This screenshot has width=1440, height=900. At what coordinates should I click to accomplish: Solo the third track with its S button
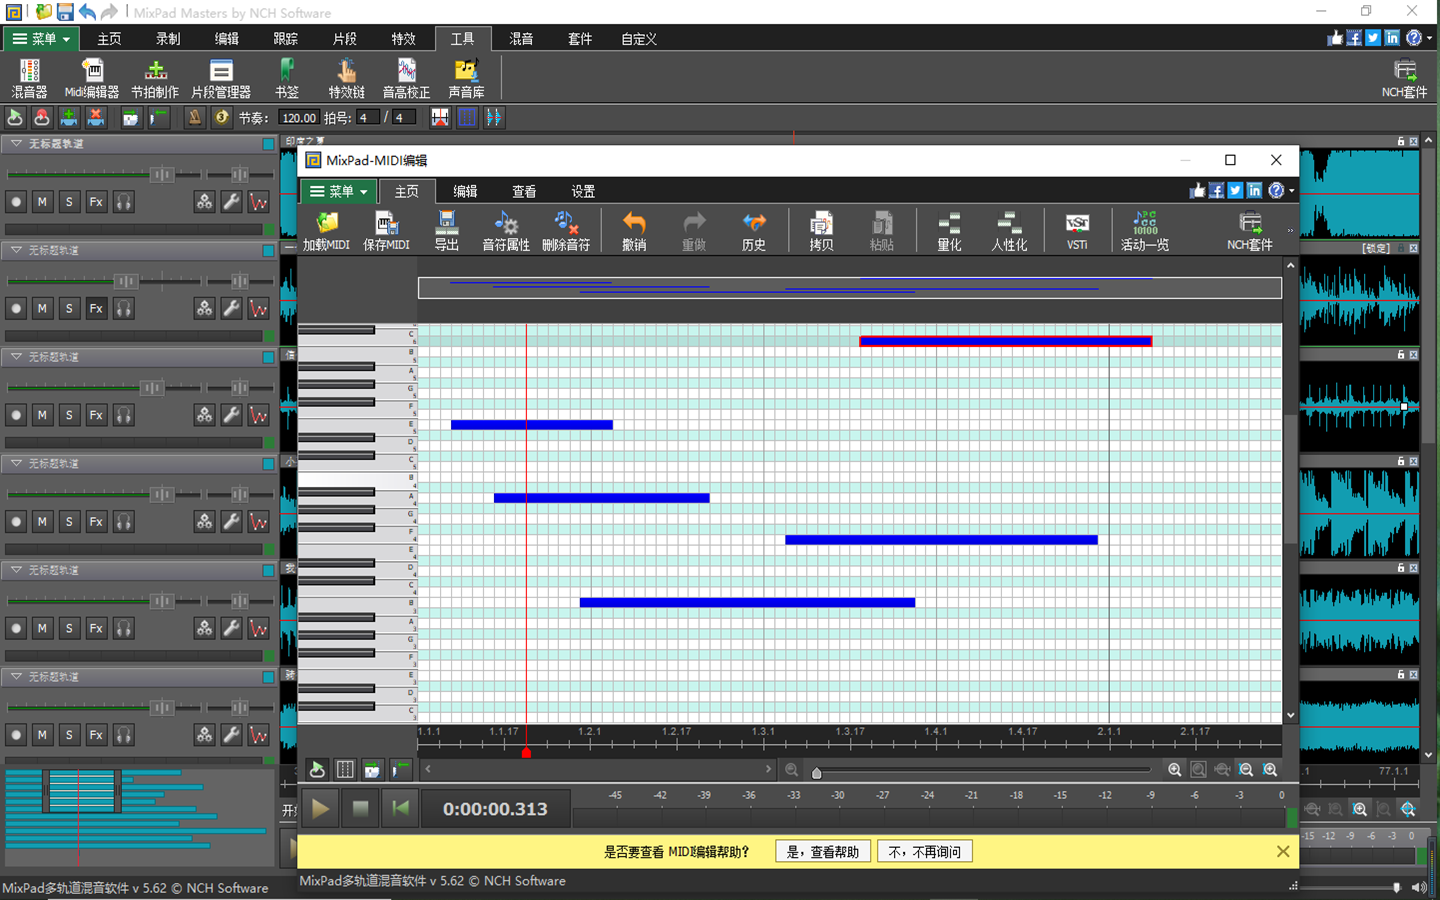point(69,415)
